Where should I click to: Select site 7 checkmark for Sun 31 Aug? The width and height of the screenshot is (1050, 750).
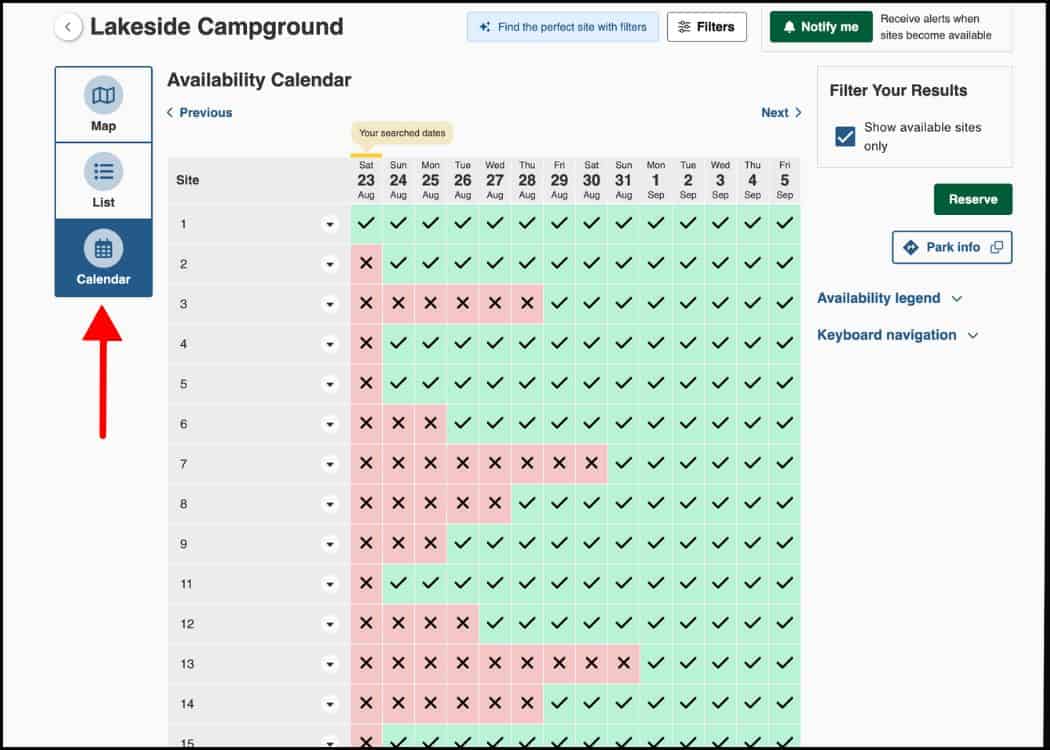coord(623,463)
